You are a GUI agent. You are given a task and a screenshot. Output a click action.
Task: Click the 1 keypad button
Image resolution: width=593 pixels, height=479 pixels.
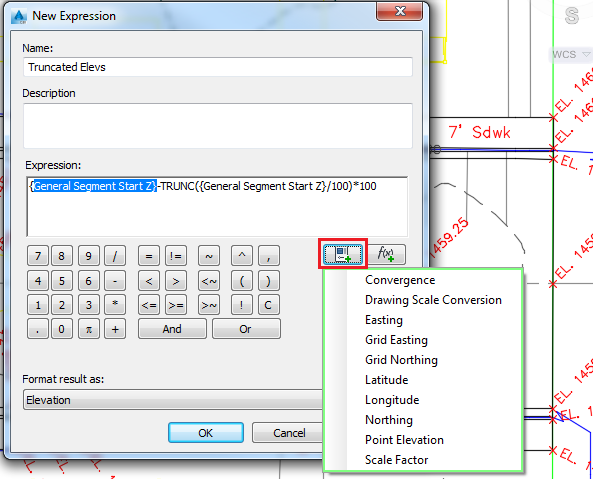pyautogui.click(x=38, y=305)
